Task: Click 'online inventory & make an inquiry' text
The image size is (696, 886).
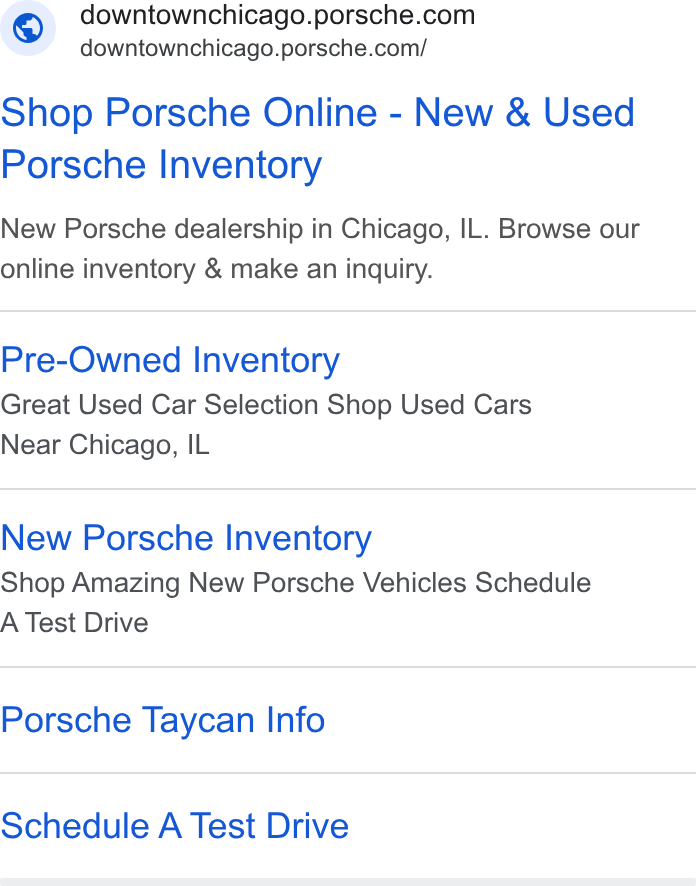Action: point(216,269)
